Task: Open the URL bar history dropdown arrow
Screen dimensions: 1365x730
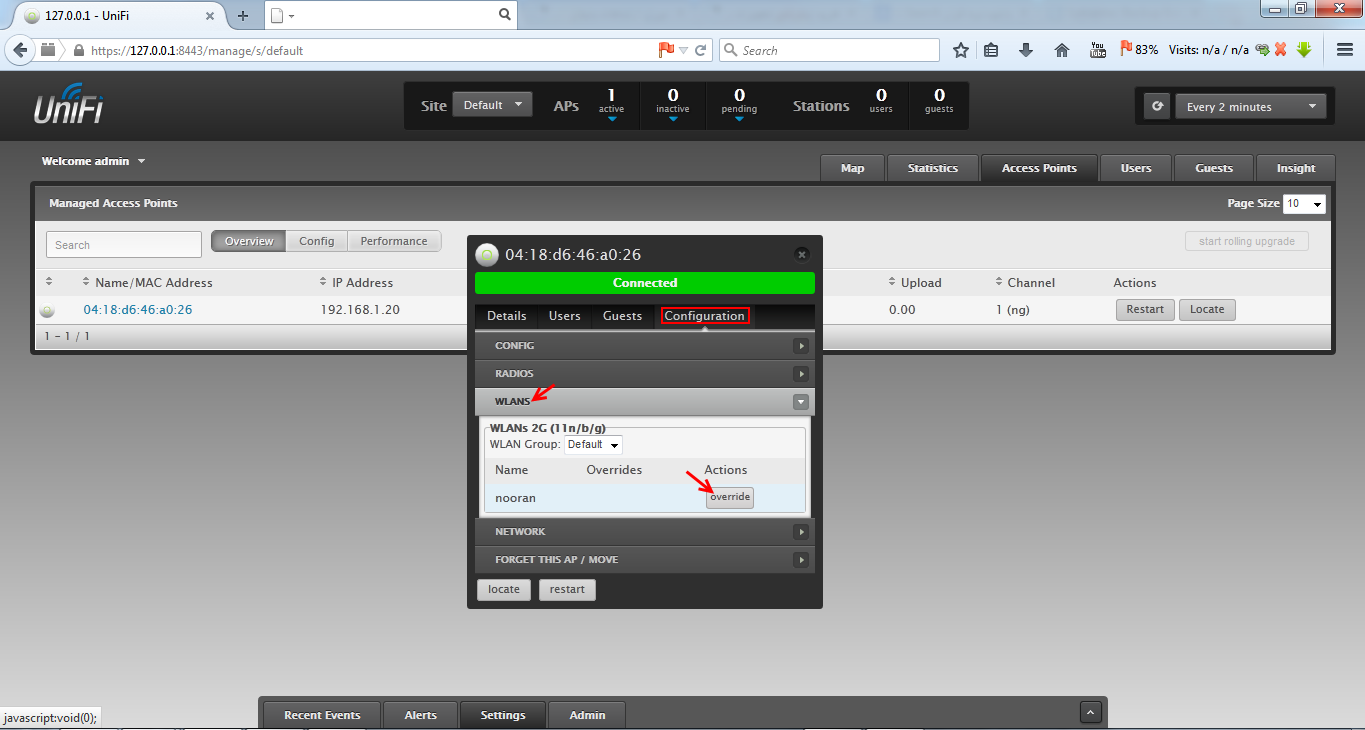Action: 684,50
